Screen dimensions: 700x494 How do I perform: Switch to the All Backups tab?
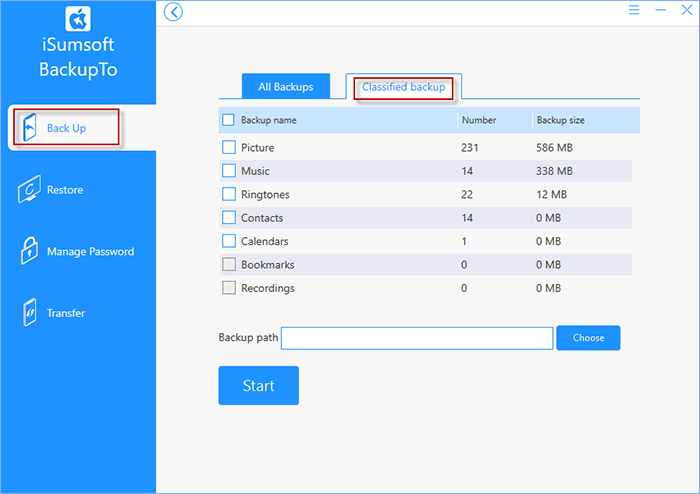click(285, 87)
